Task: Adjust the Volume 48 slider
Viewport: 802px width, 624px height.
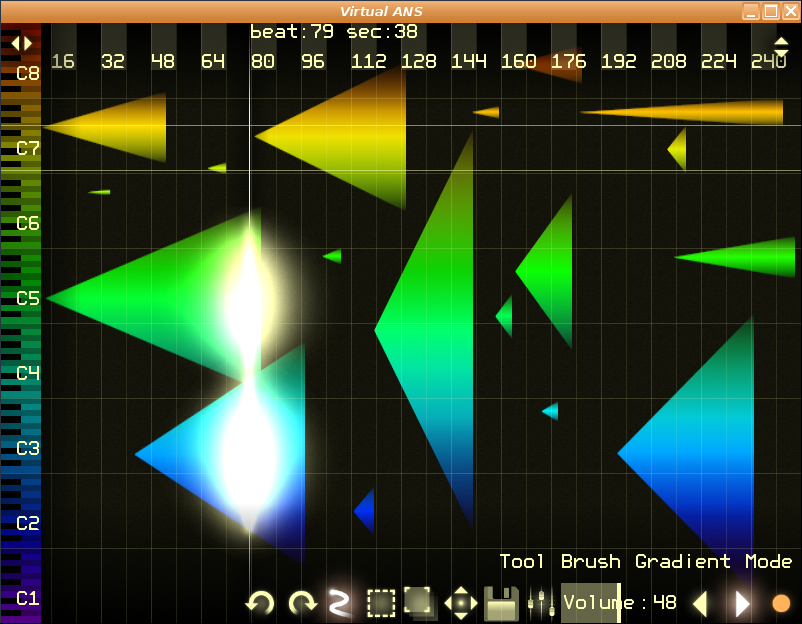Action: coord(620,603)
